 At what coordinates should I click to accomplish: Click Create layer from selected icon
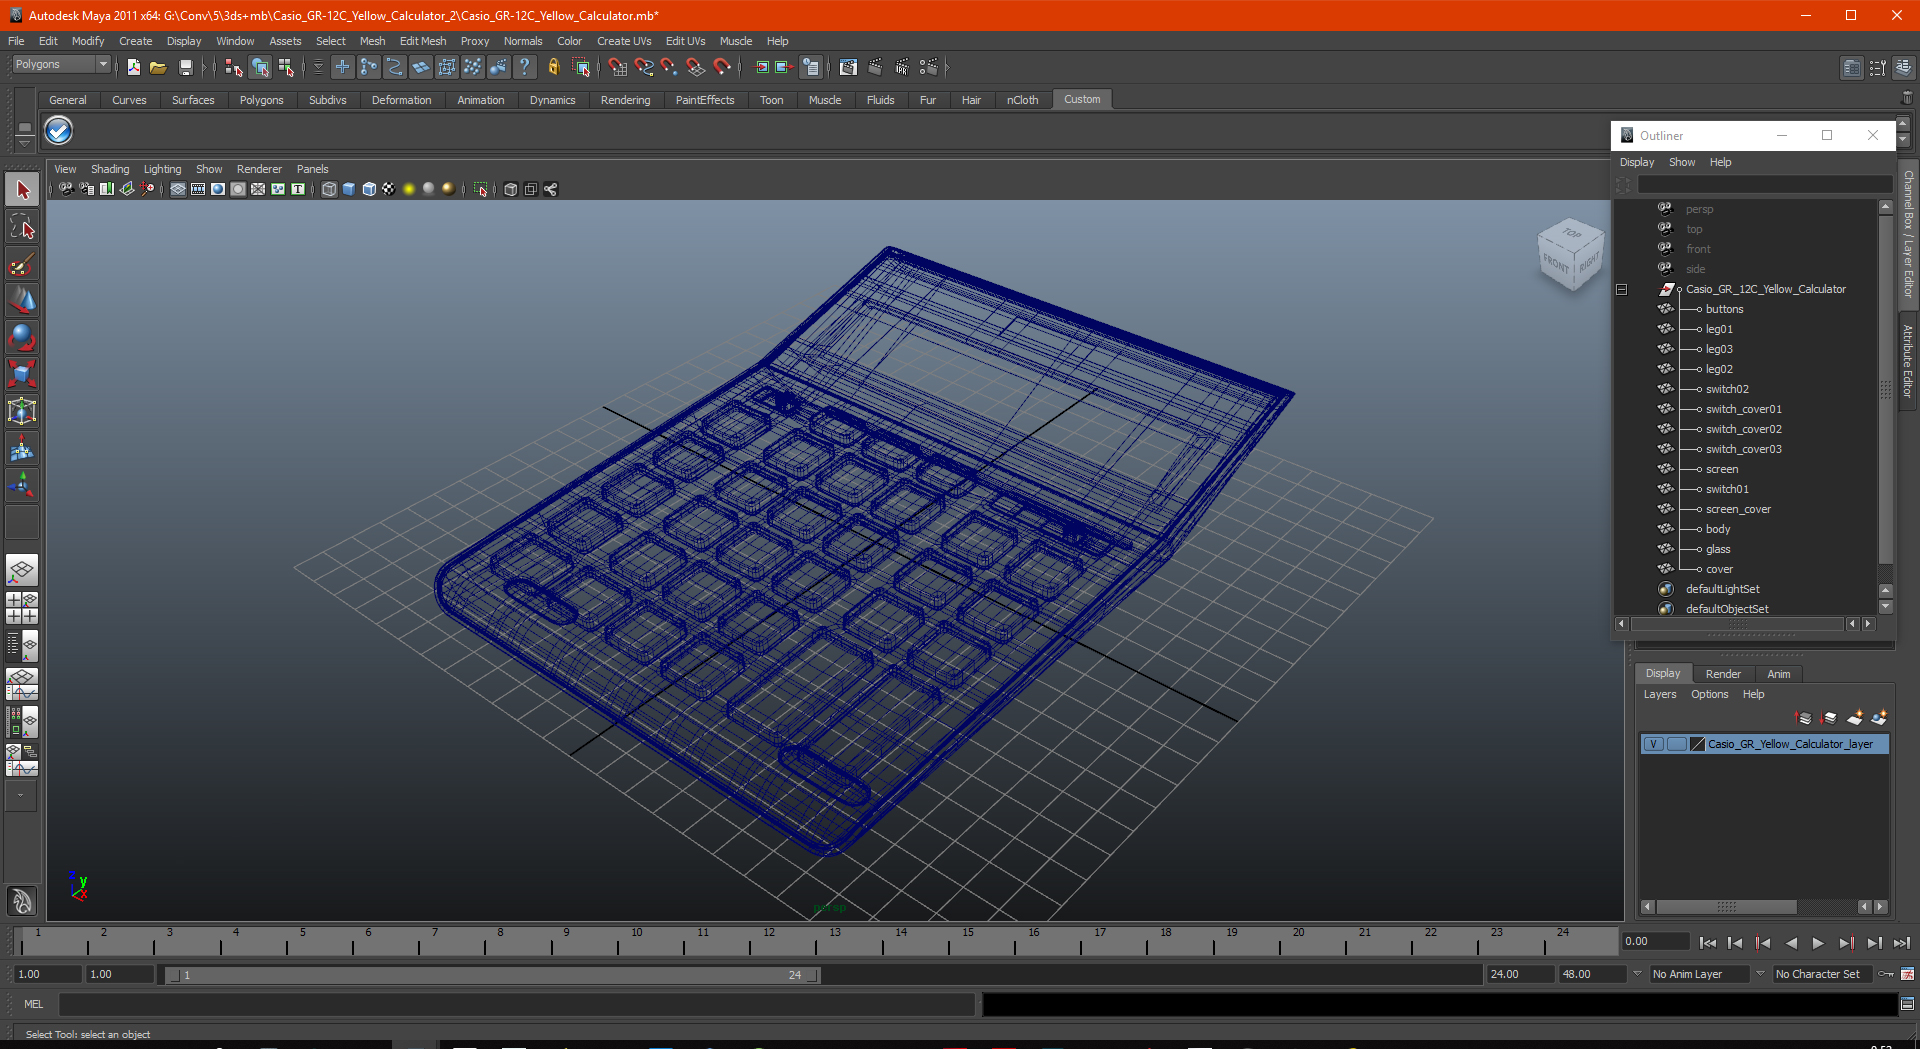pyautogui.click(x=1879, y=718)
